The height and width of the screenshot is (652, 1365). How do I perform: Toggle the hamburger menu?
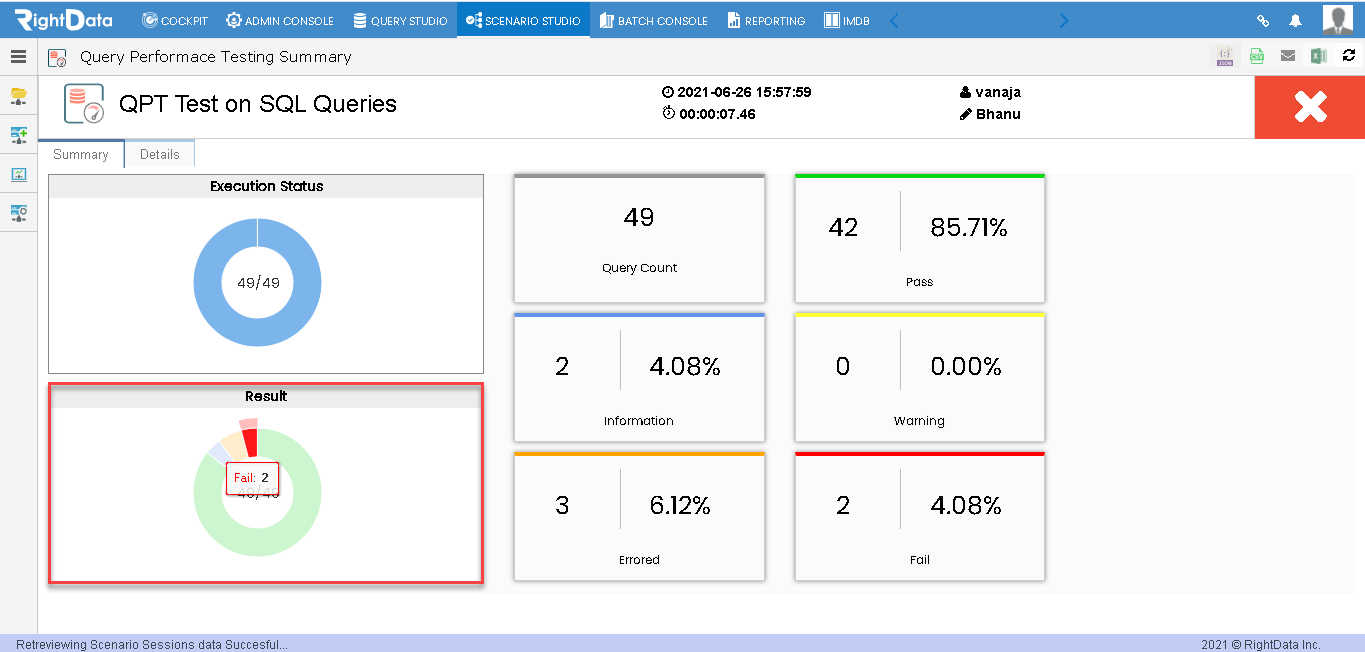pos(18,57)
